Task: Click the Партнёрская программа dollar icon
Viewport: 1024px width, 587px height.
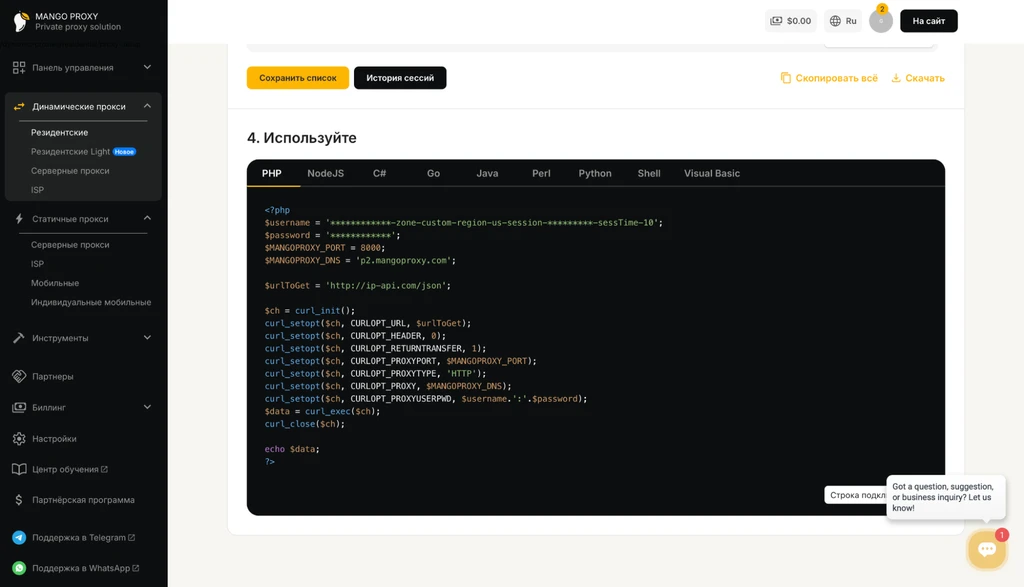Action: coord(19,500)
